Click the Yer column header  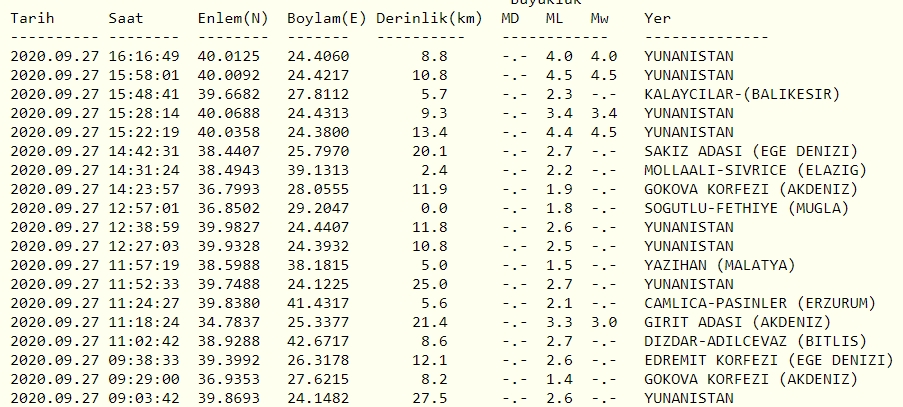coord(658,19)
